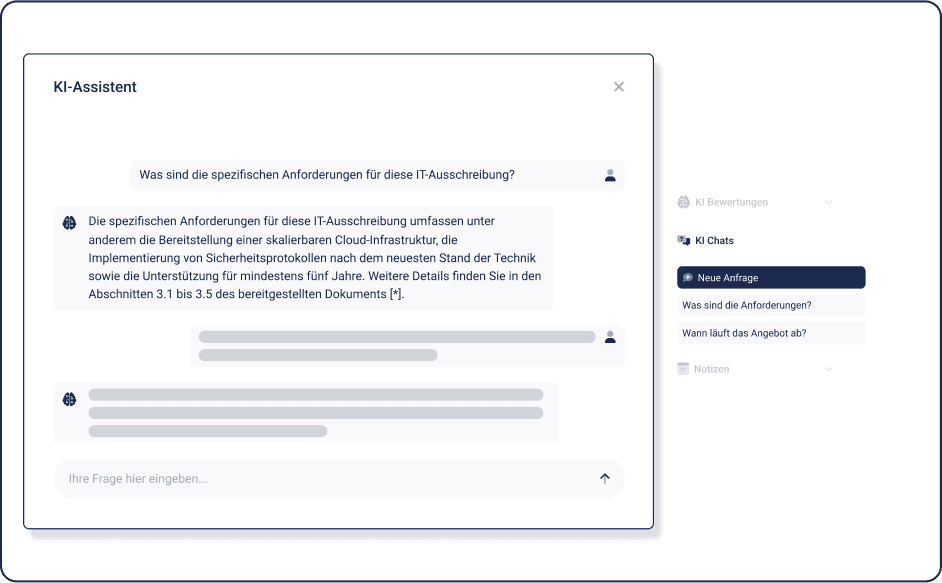The height and width of the screenshot is (583, 942).
Task: Click the send arrow icon
Action: pyautogui.click(x=604, y=478)
